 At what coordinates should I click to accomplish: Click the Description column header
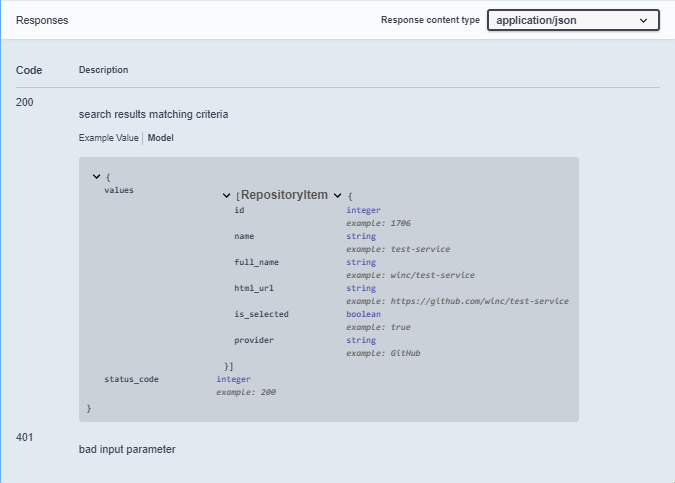click(x=103, y=70)
